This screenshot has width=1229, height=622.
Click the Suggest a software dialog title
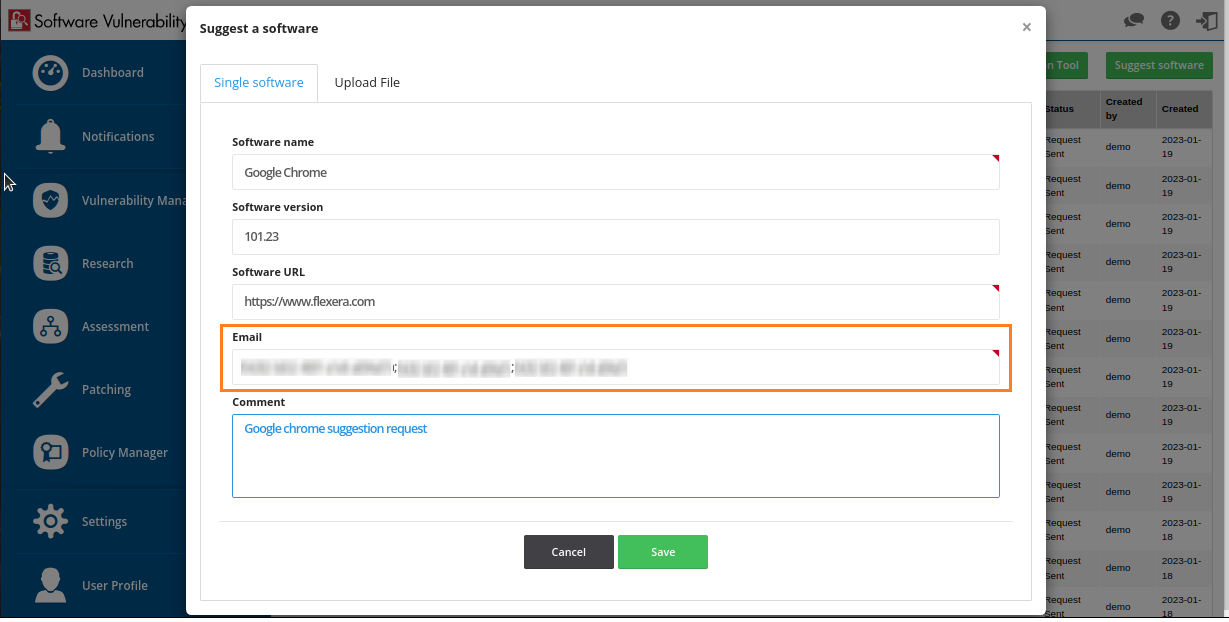(x=259, y=28)
